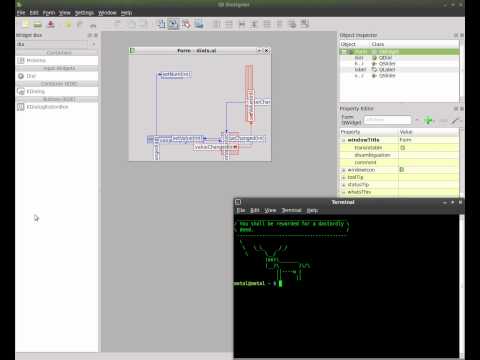
Task: Create a new form with the New toolbar icon
Action: pyautogui.click(x=26, y=24)
